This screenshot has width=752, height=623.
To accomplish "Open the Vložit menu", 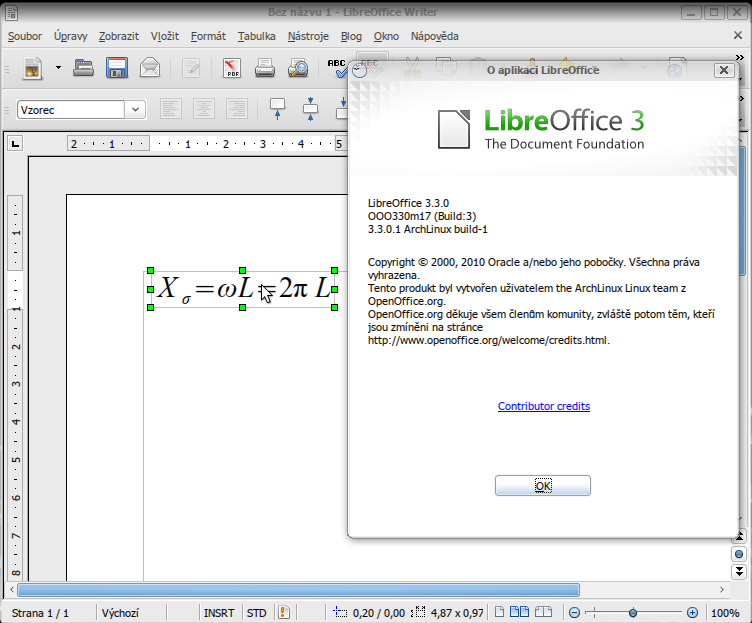I will 164,36.
